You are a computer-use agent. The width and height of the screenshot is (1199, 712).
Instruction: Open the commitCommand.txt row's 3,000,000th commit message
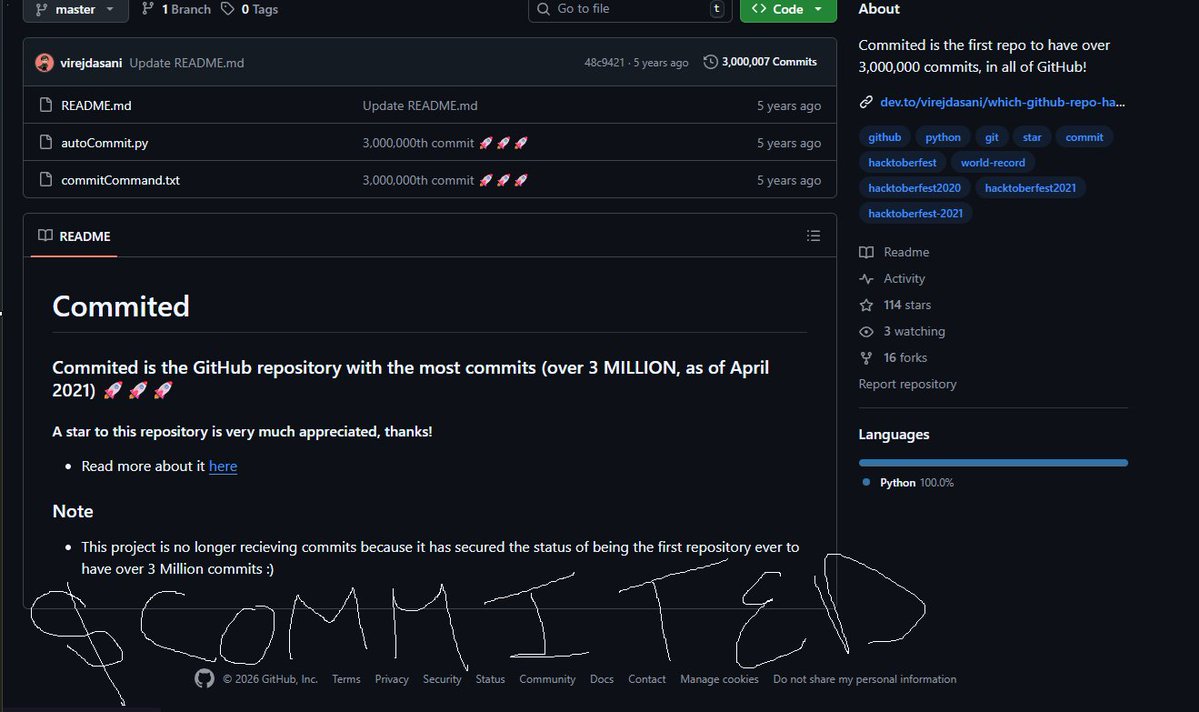point(445,180)
